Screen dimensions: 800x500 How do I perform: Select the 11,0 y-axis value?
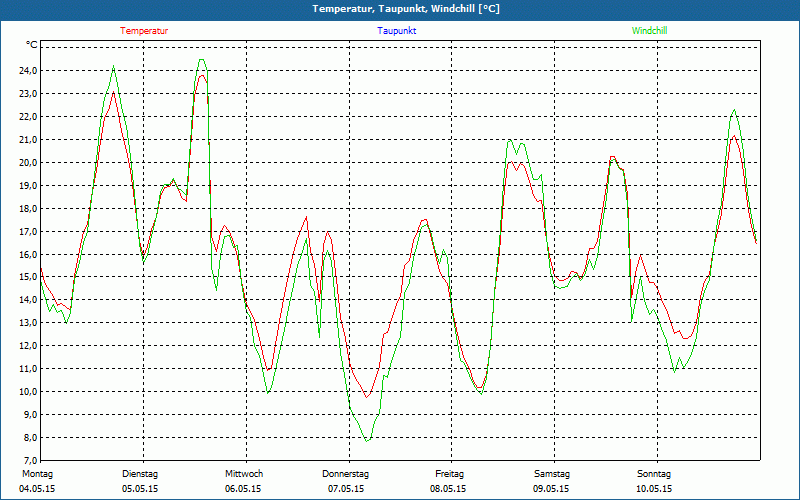click(28, 368)
